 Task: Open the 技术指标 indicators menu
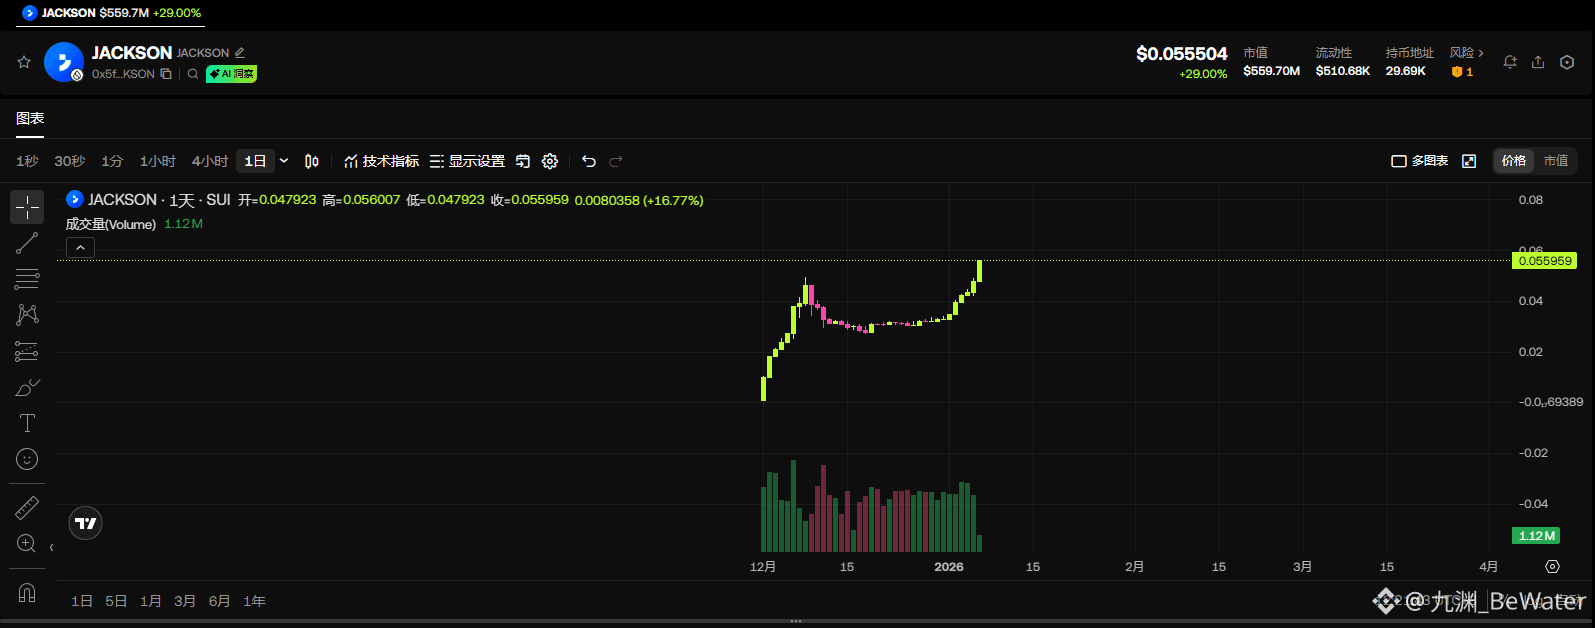[x=381, y=161]
